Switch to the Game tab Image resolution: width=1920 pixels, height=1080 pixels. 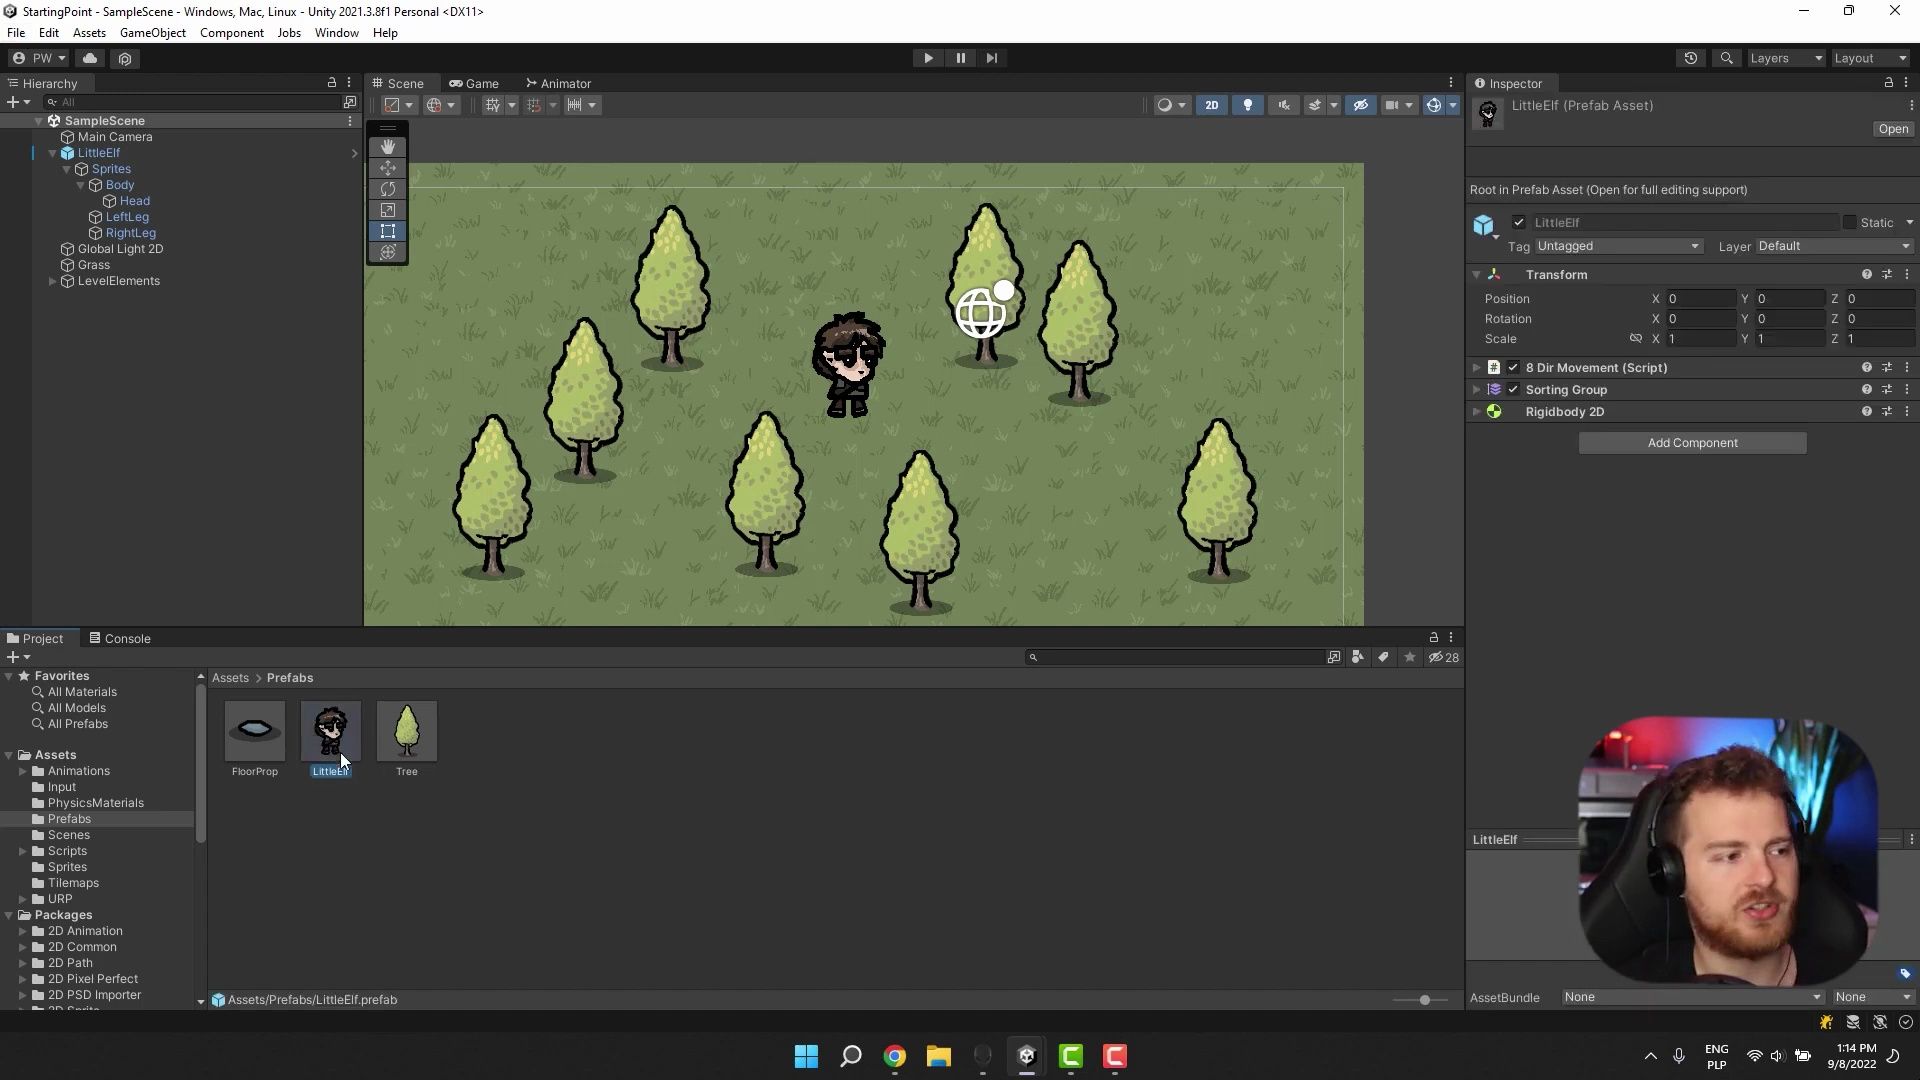[x=480, y=82]
